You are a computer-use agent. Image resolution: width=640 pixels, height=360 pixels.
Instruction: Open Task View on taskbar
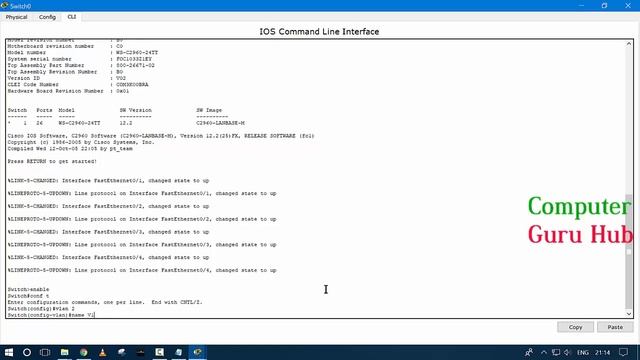click(x=45, y=352)
